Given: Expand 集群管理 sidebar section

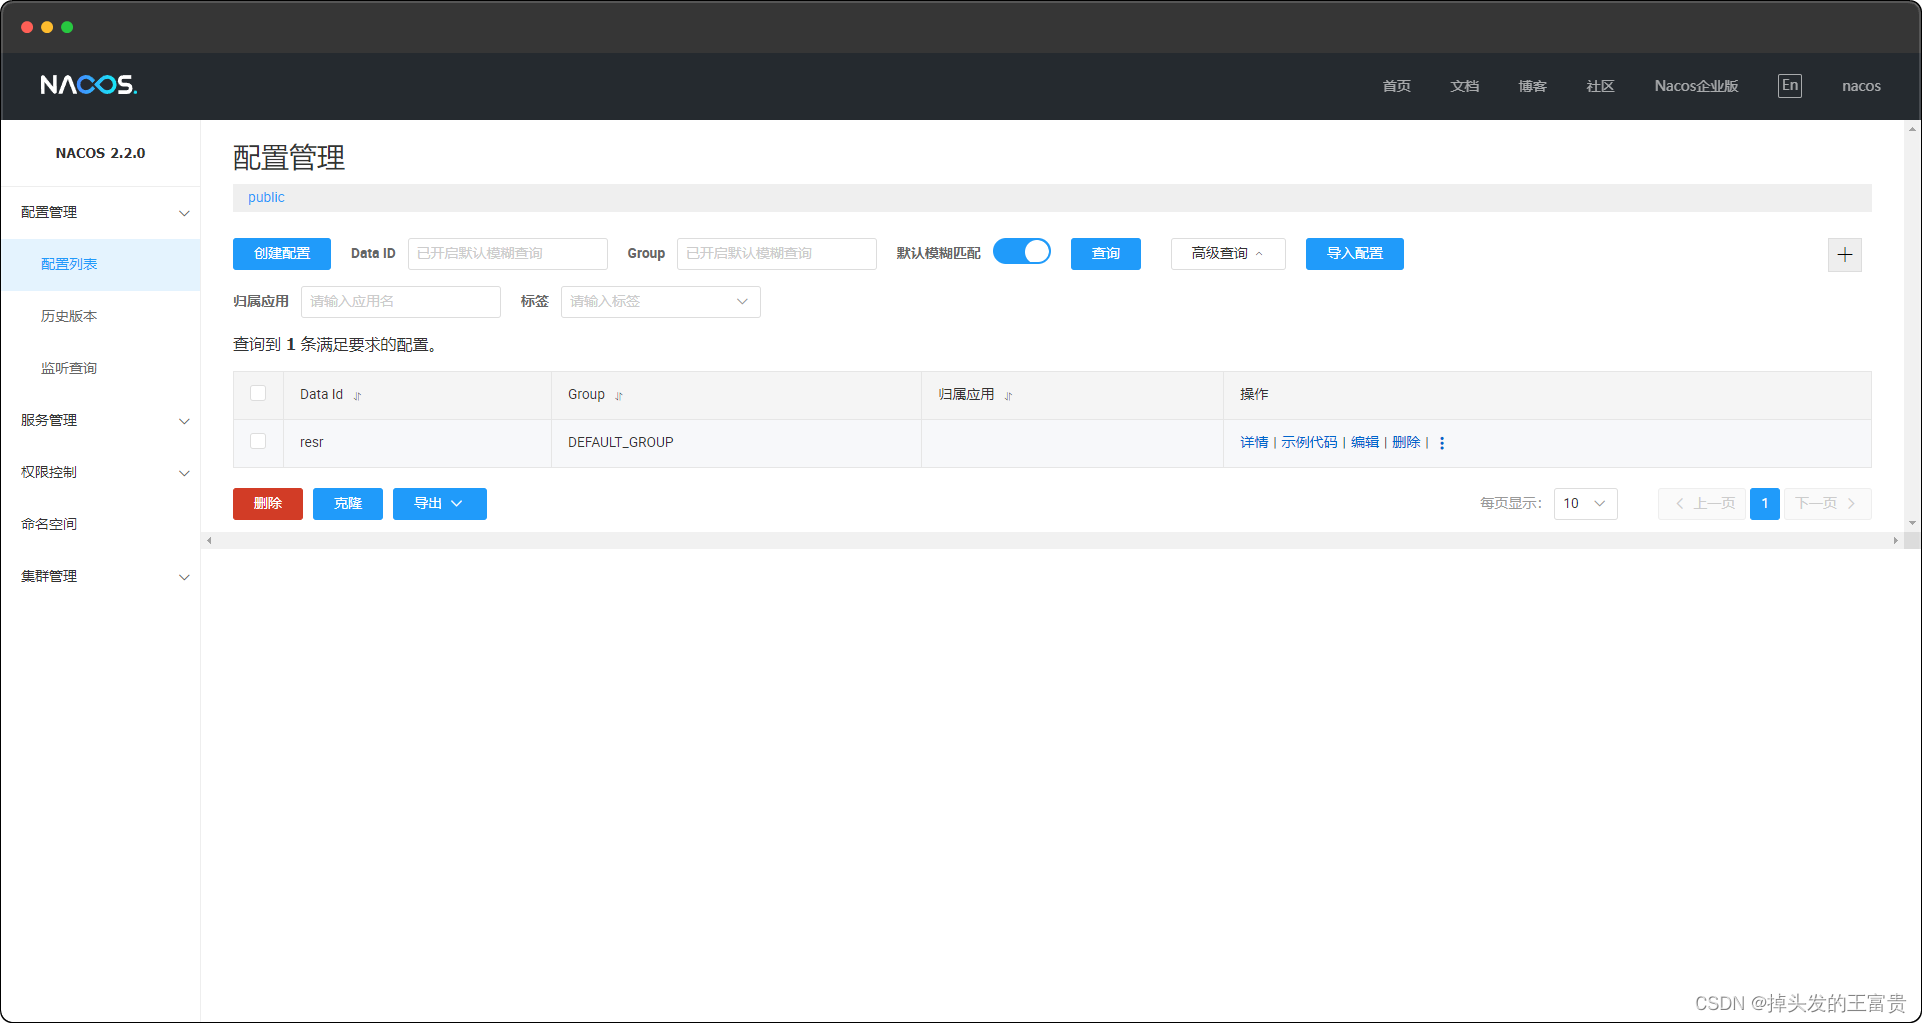Looking at the screenshot, I should [101, 576].
